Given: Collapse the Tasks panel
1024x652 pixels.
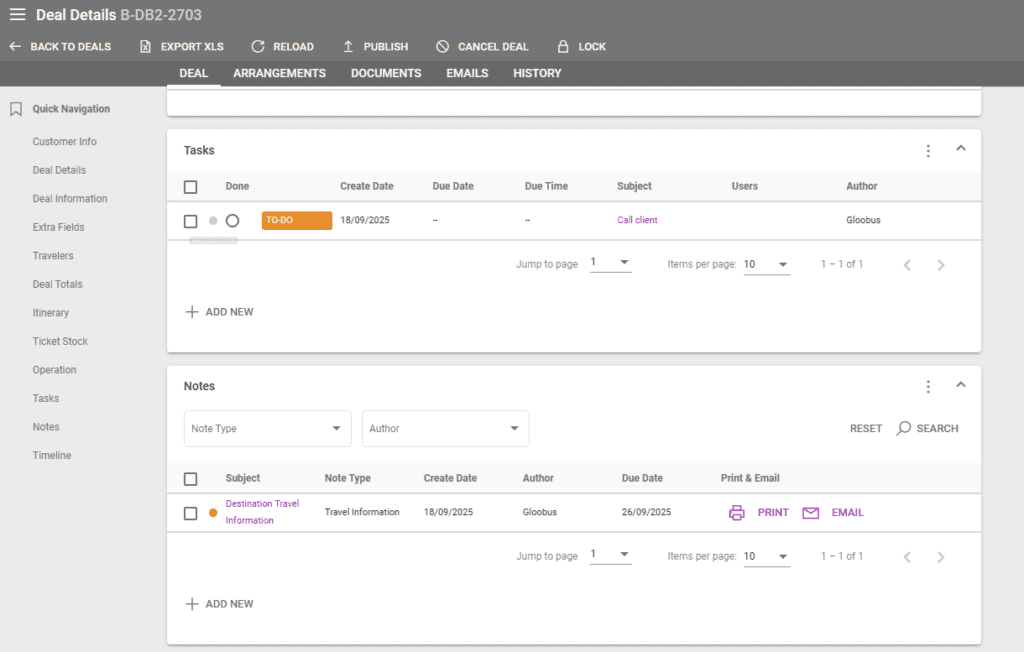Looking at the screenshot, I should [x=961, y=150].
